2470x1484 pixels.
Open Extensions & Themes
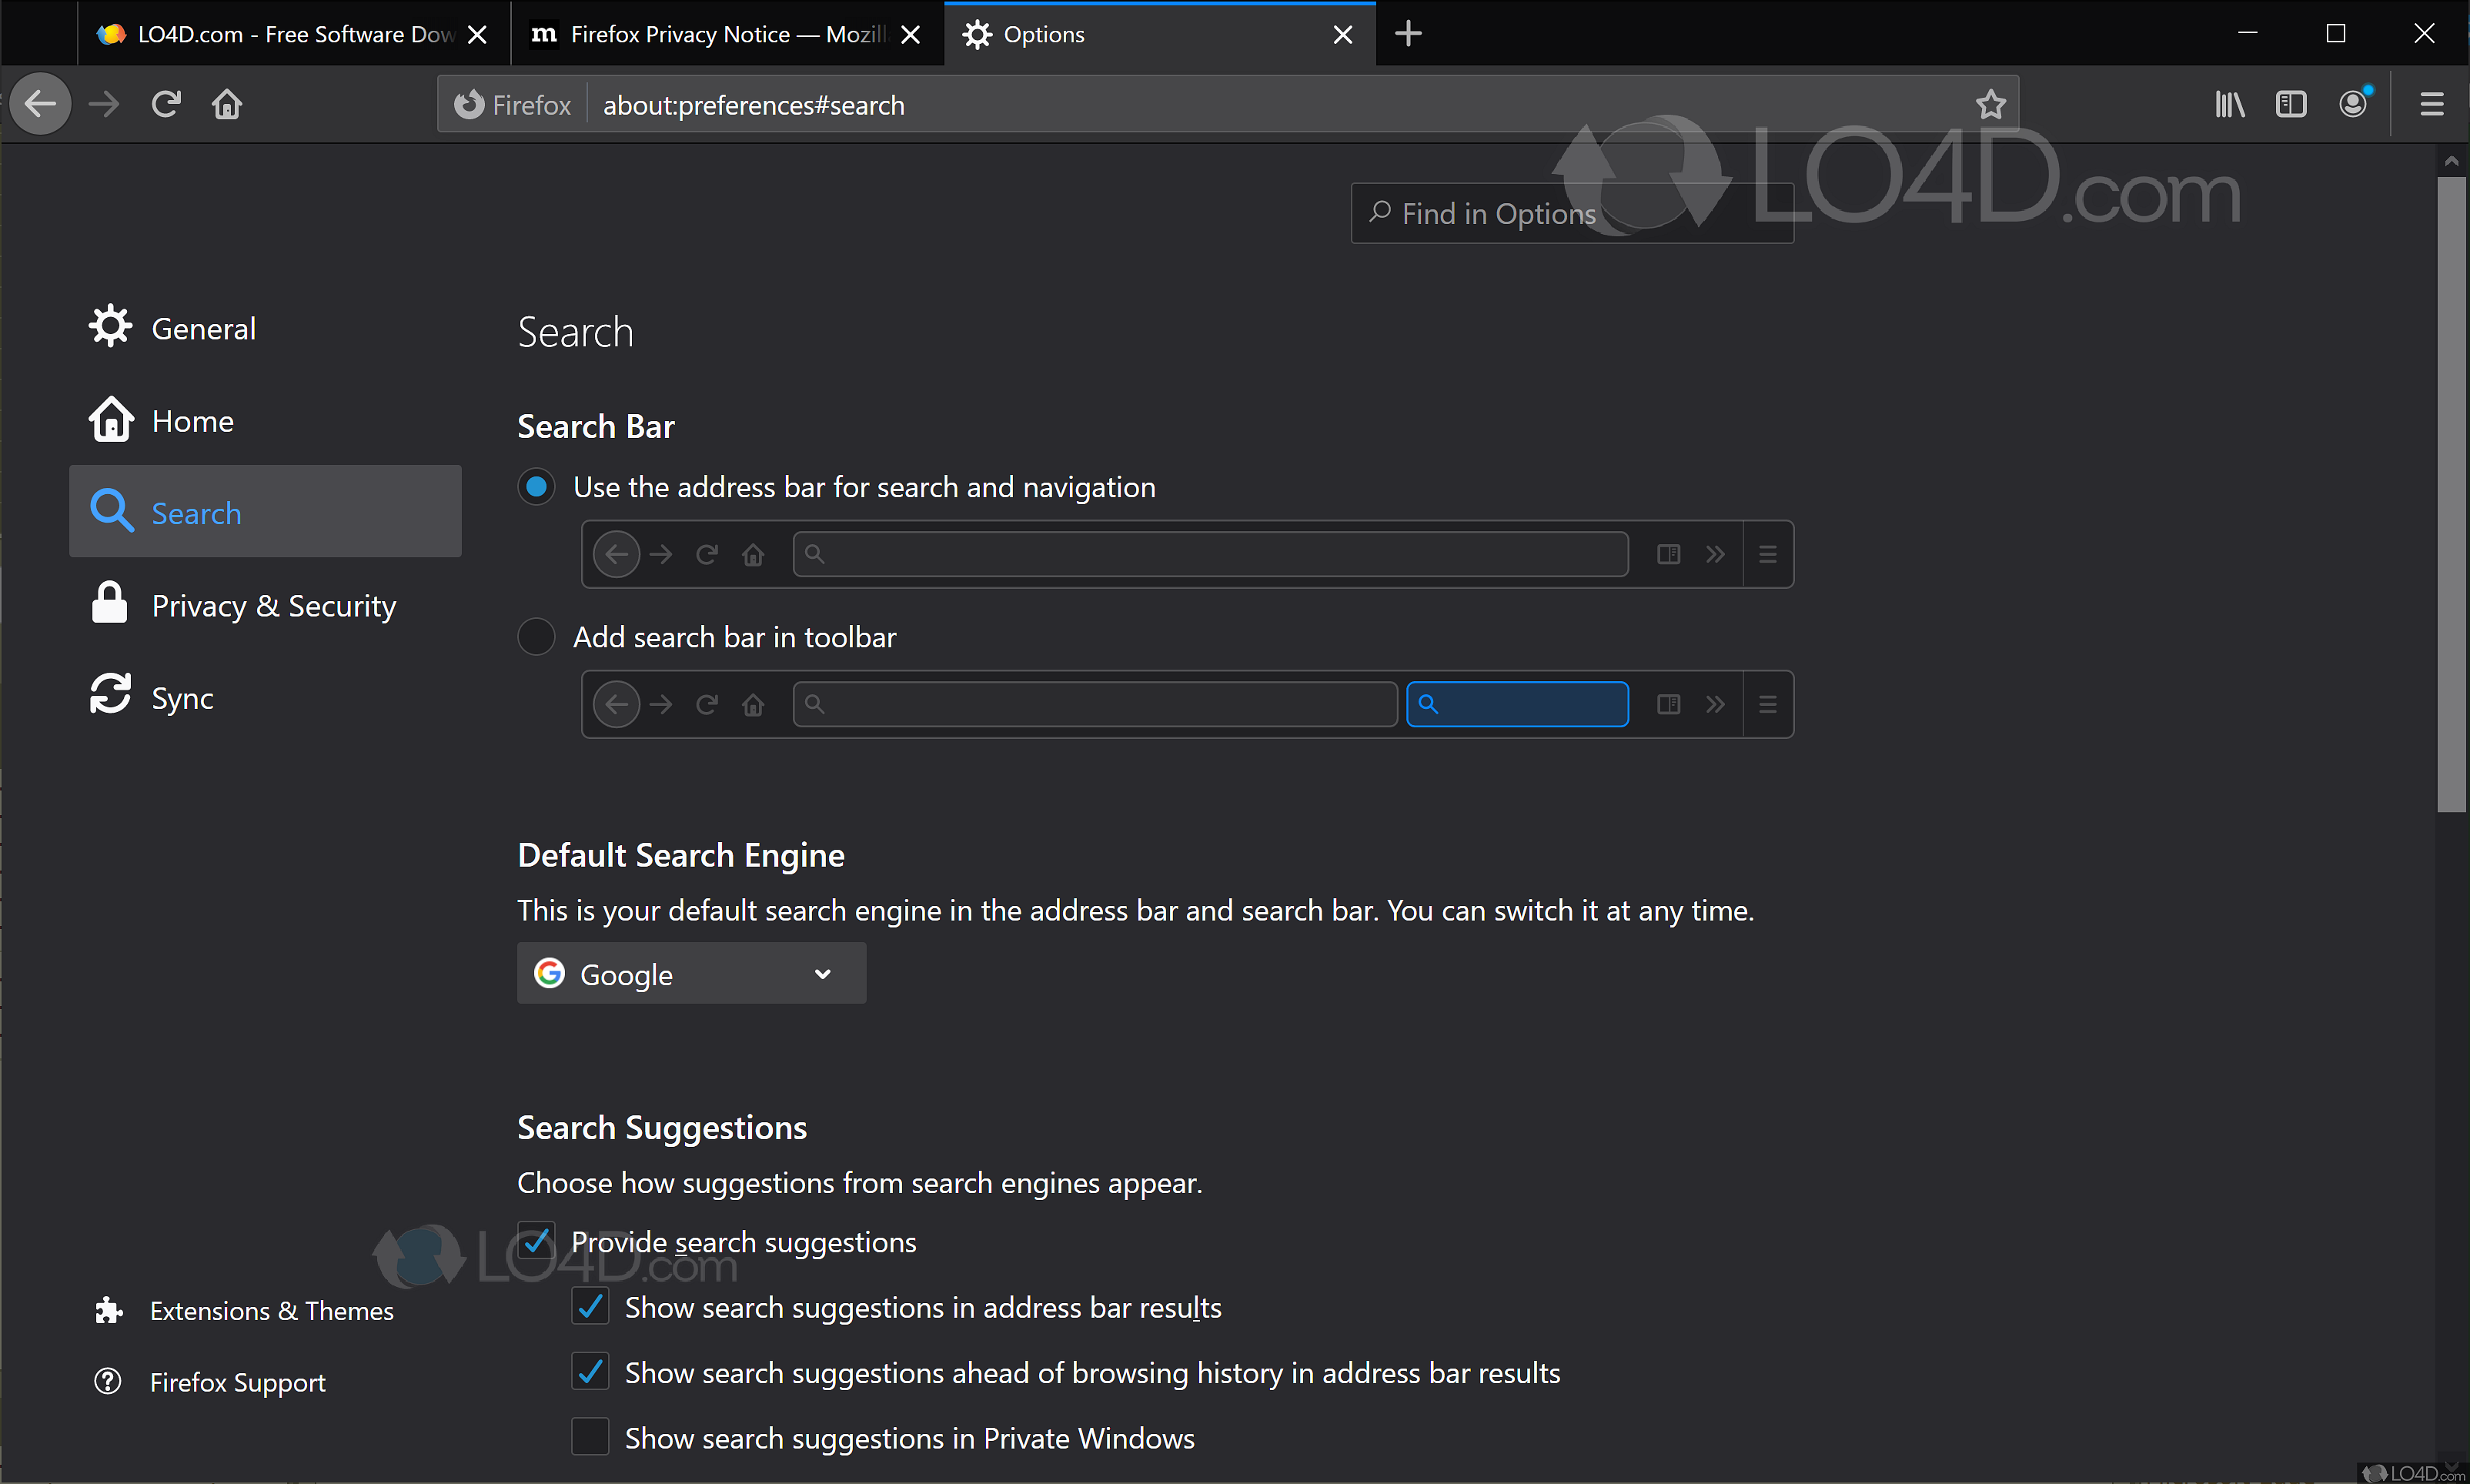point(271,1310)
